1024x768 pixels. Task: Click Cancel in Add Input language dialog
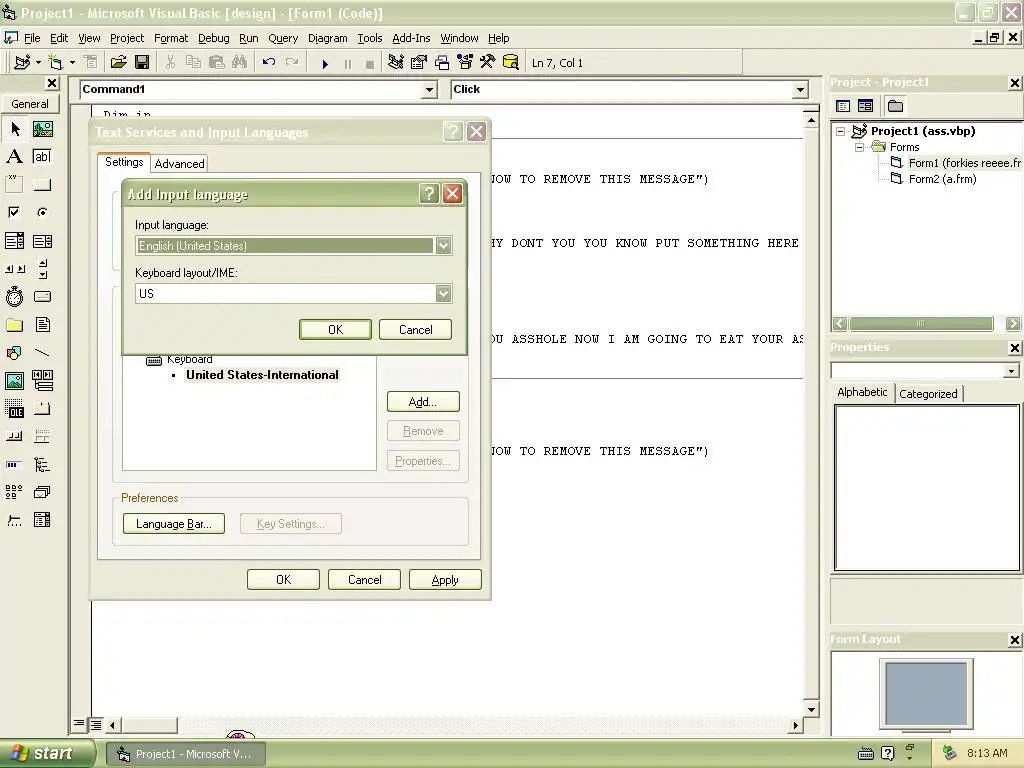[415, 330]
